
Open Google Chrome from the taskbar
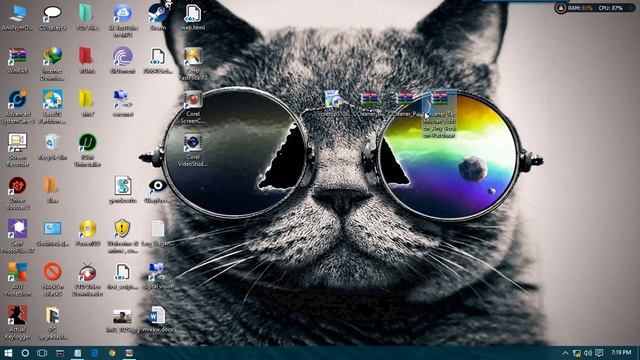[112, 353]
